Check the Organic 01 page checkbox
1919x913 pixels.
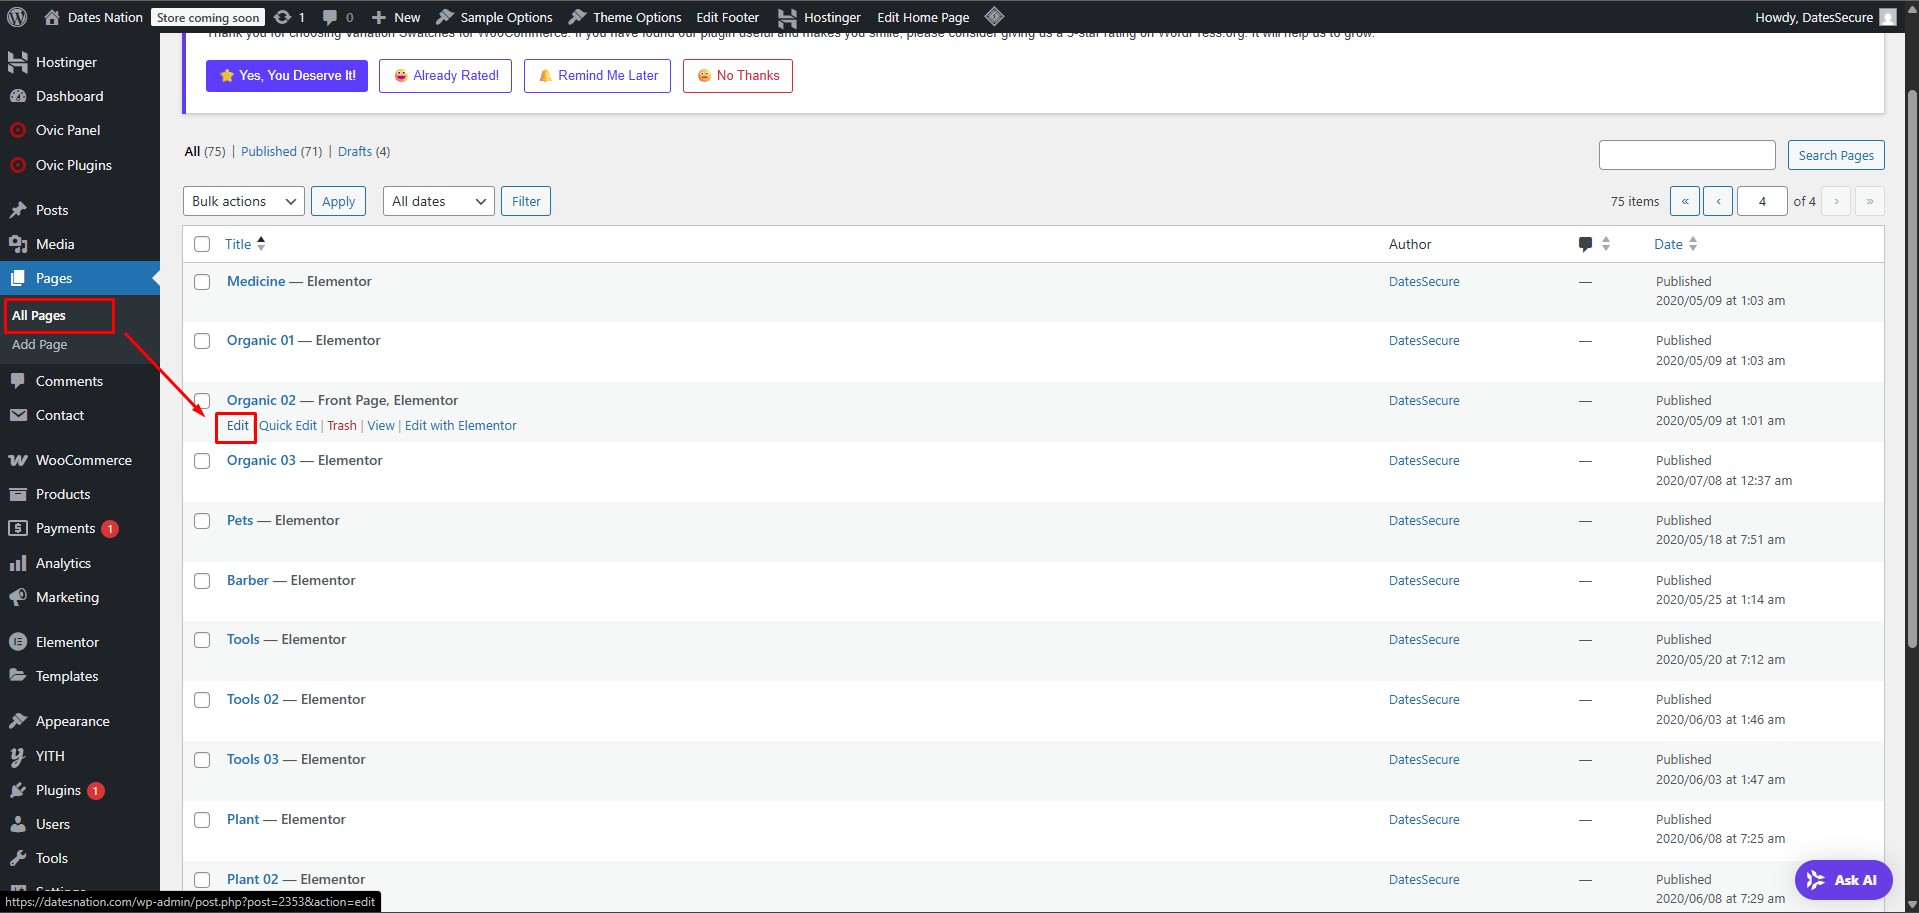coord(202,341)
